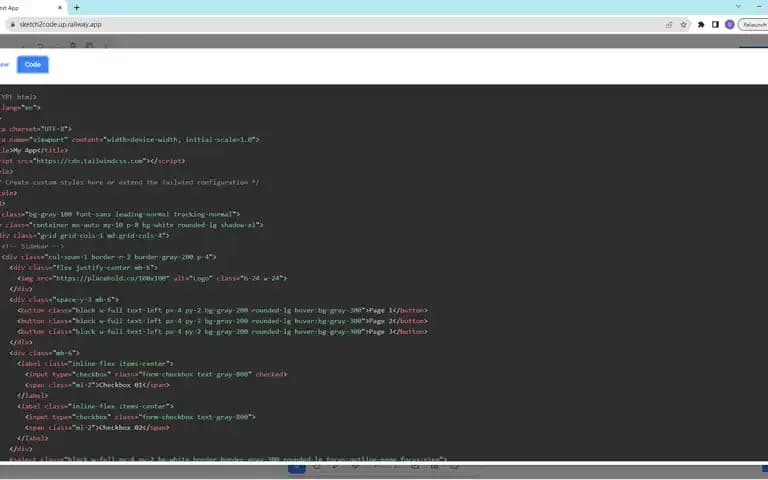This screenshot has height=480, width=768.
Task: Bookmark this page with the star
Action: click(683, 24)
